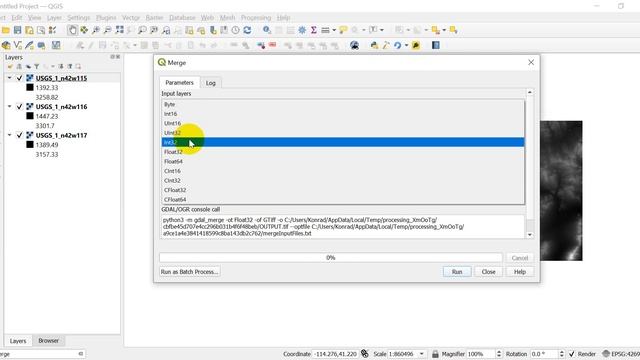Choose CFloat32 output data type
The width and height of the screenshot is (640, 360).
(343, 190)
